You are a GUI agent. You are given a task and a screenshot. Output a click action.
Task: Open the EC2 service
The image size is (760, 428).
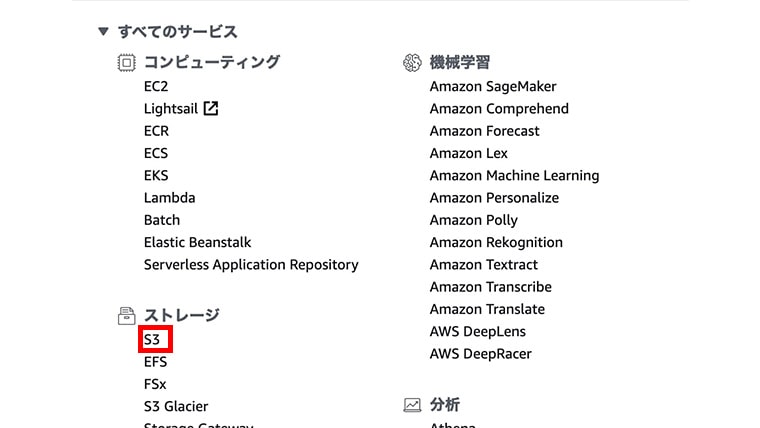coord(156,86)
